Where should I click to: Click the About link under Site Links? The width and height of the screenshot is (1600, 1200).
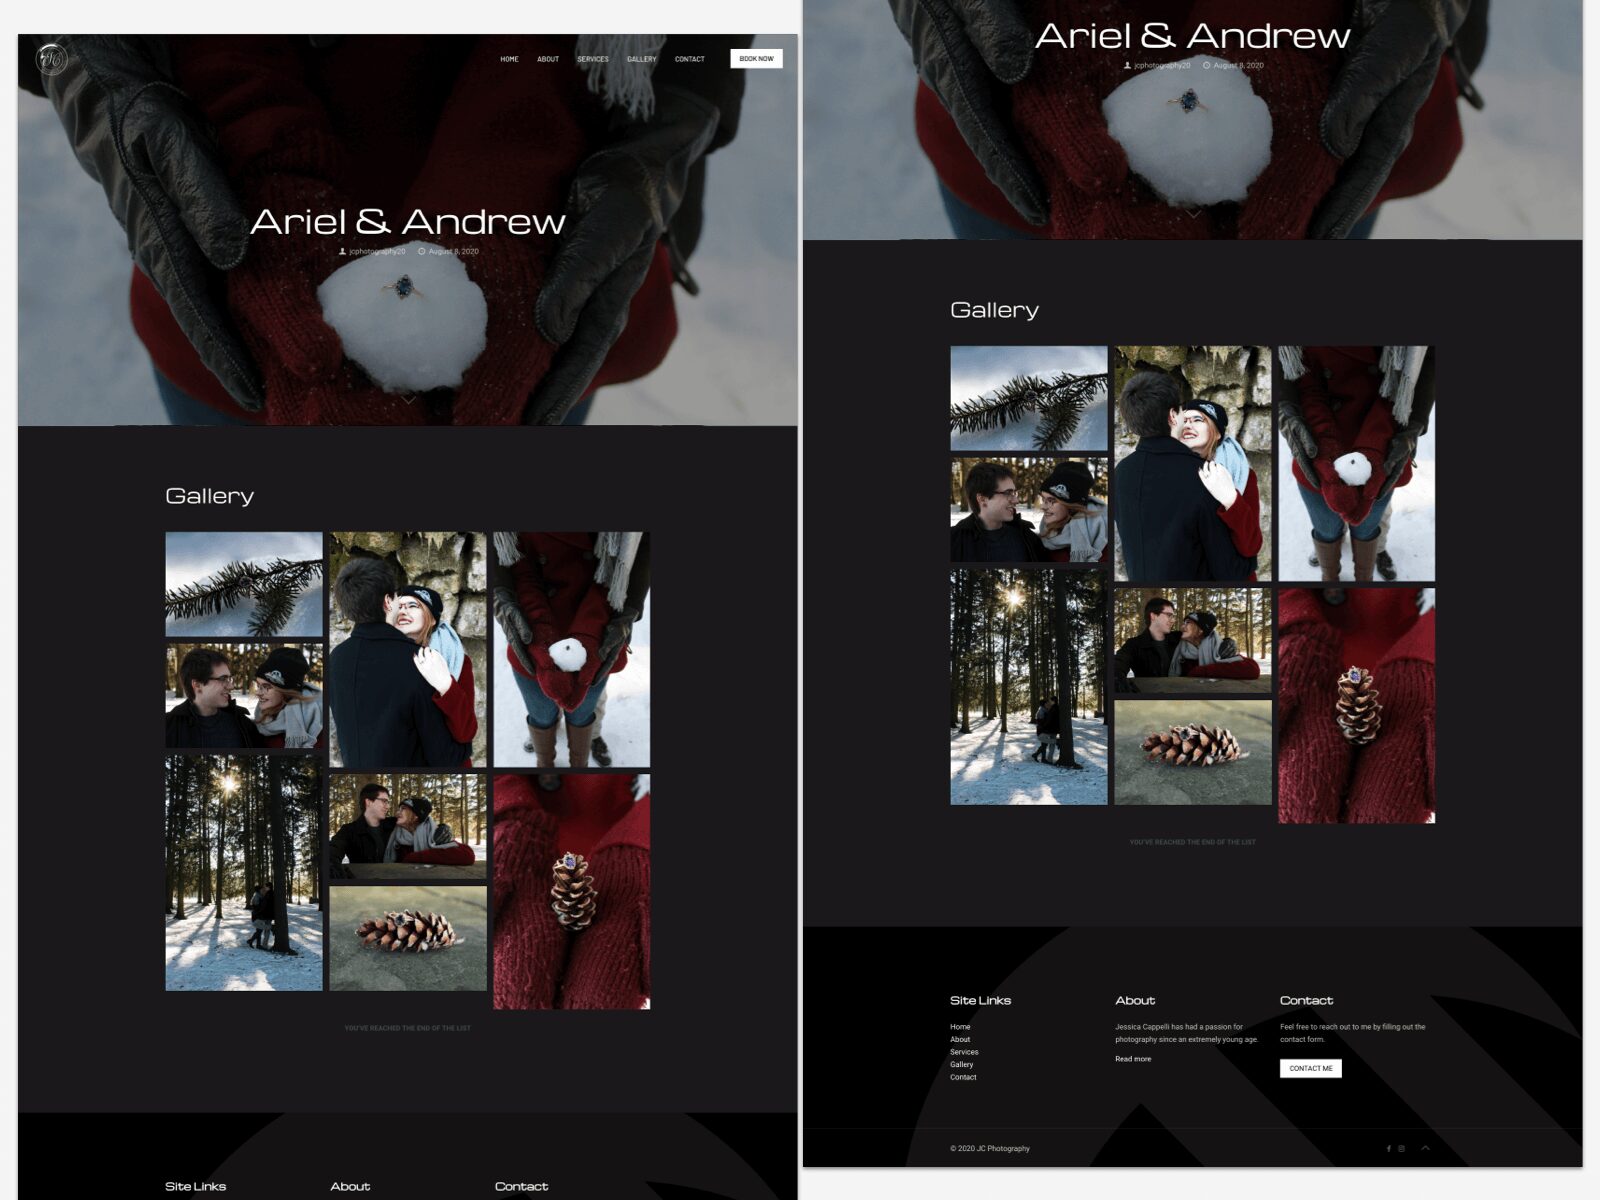click(960, 1039)
